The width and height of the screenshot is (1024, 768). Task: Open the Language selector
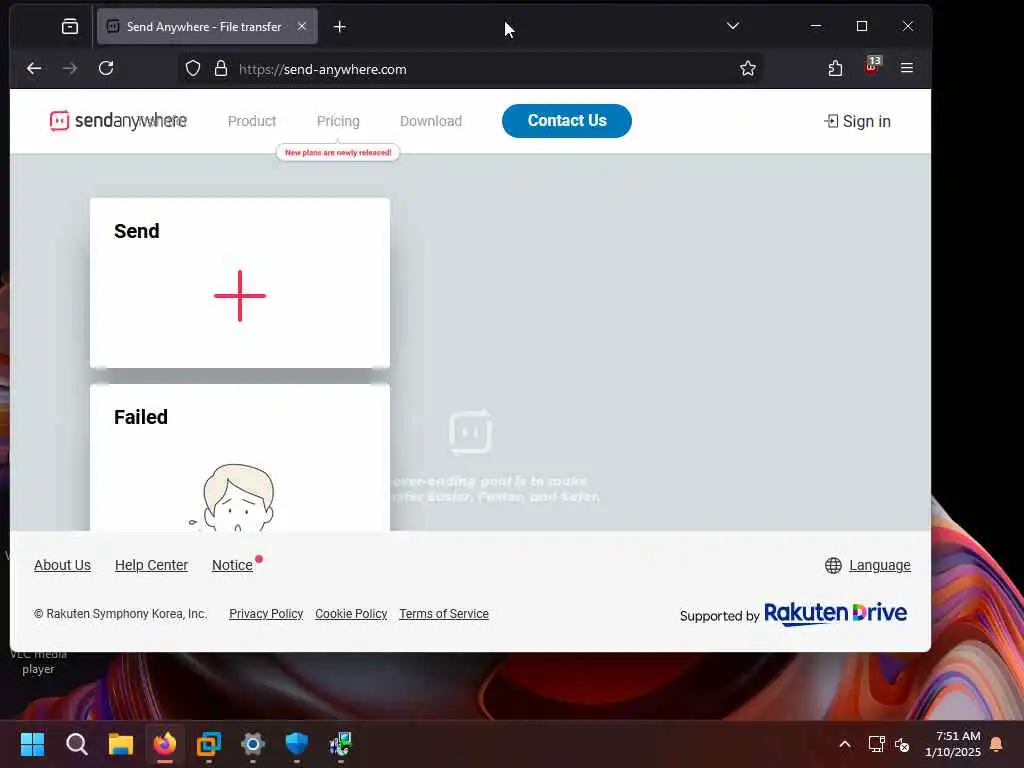[868, 565]
